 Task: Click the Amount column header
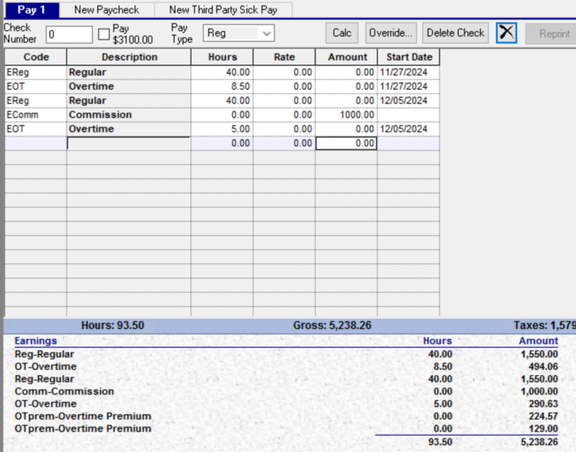pyautogui.click(x=346, y=57)
